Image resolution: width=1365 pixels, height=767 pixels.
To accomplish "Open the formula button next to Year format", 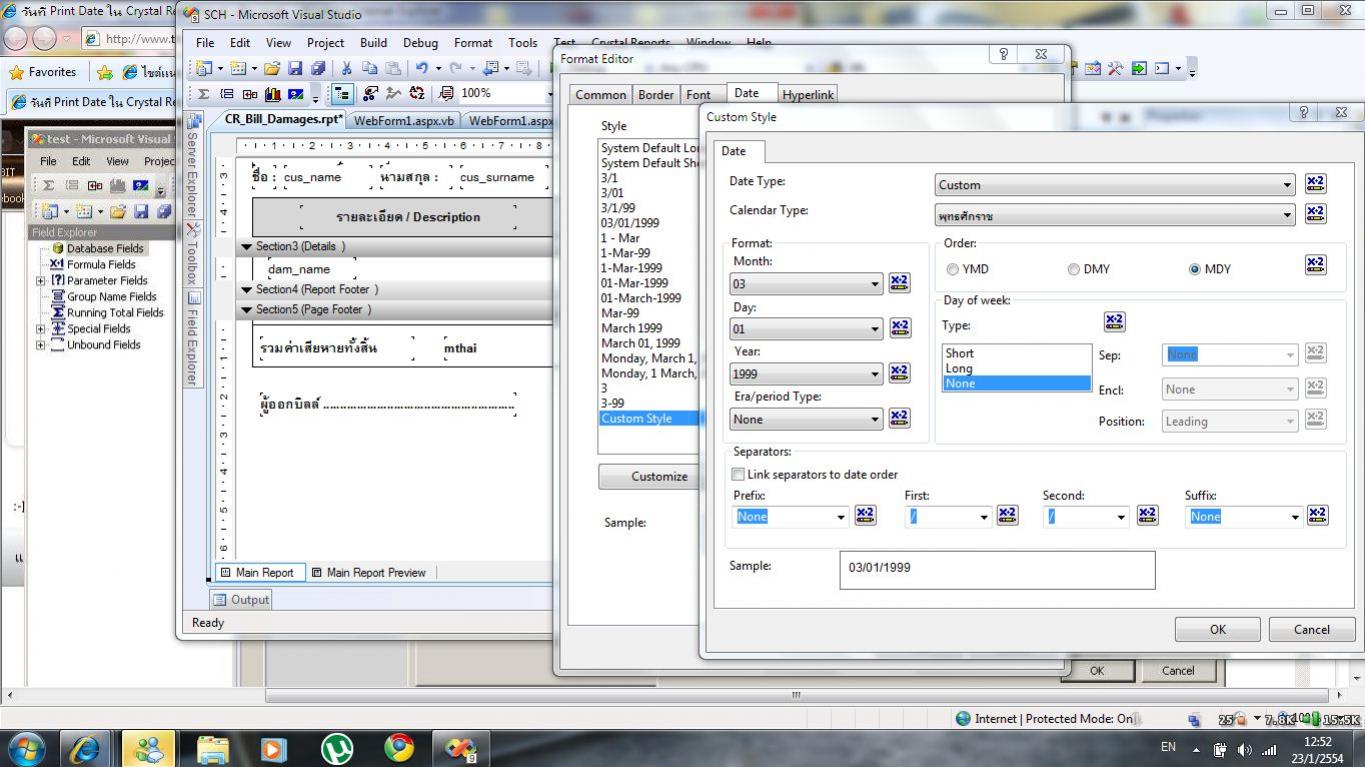I will click(899, 373).
